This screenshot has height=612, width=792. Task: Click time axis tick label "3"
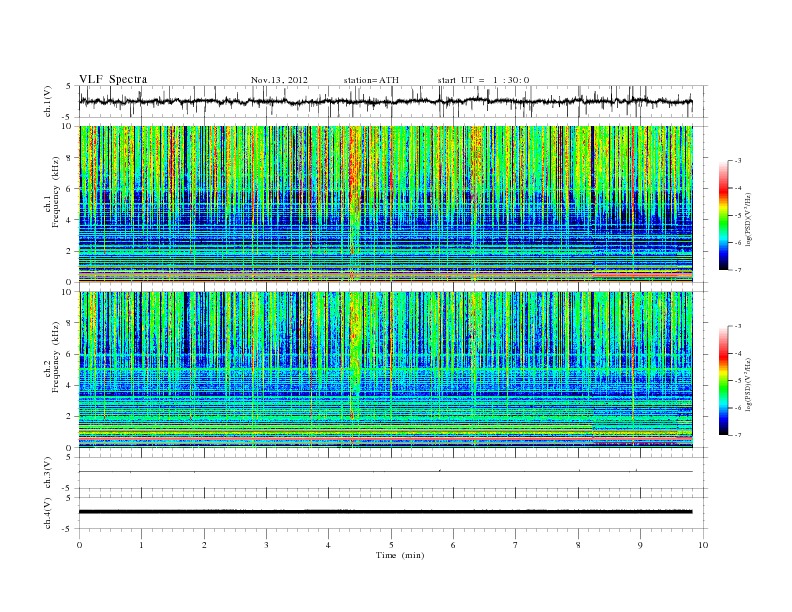(x=266, y=545)
